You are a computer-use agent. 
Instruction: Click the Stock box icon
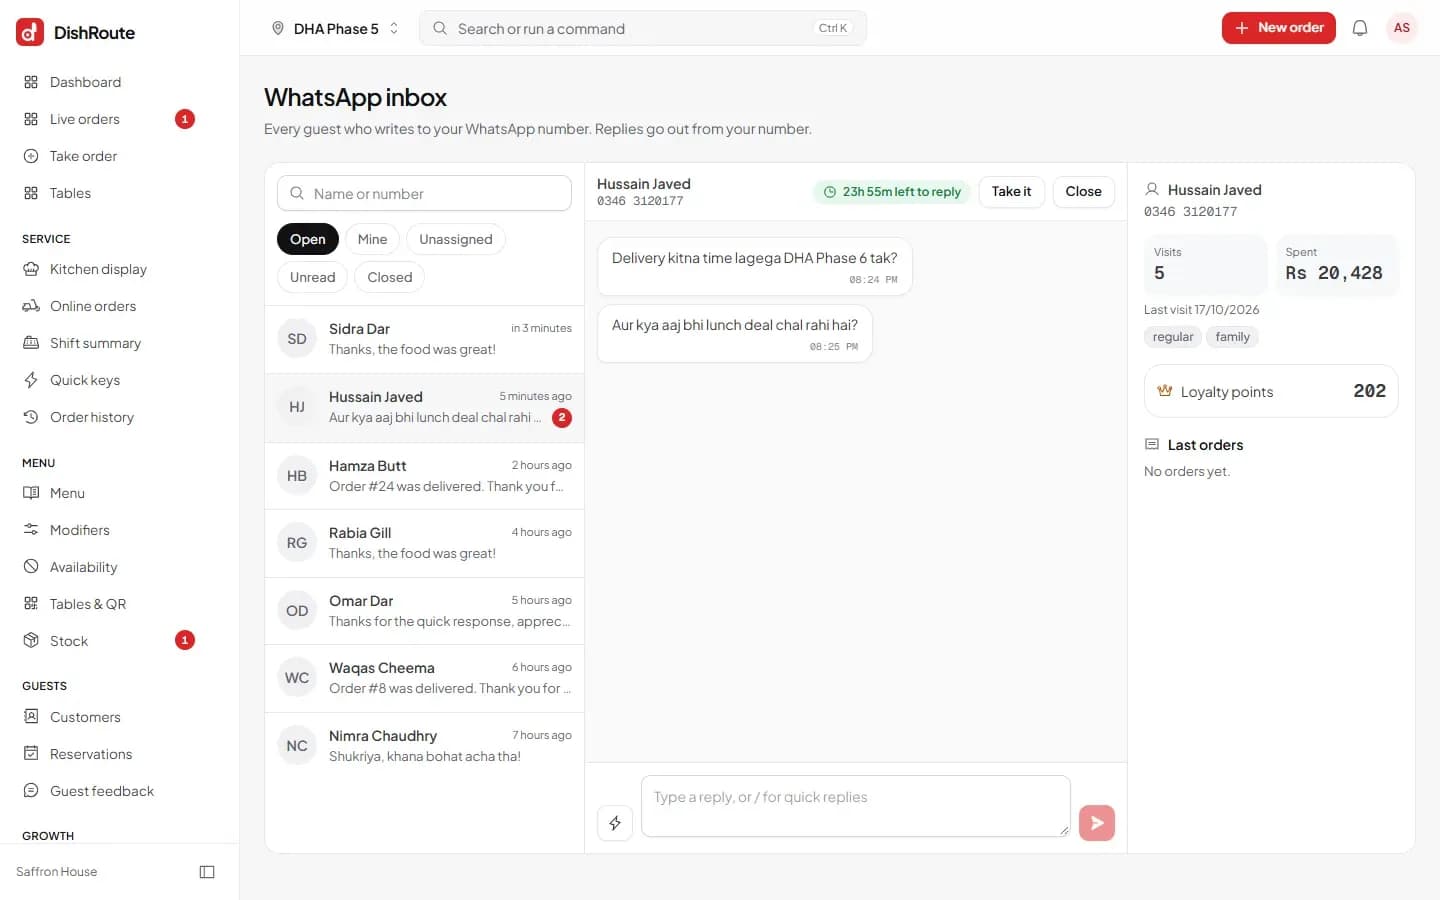point(31,641)
